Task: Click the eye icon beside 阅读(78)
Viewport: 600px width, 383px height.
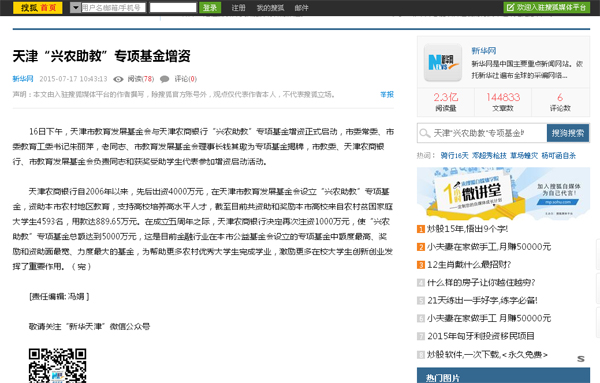Action: click(118, 79)
